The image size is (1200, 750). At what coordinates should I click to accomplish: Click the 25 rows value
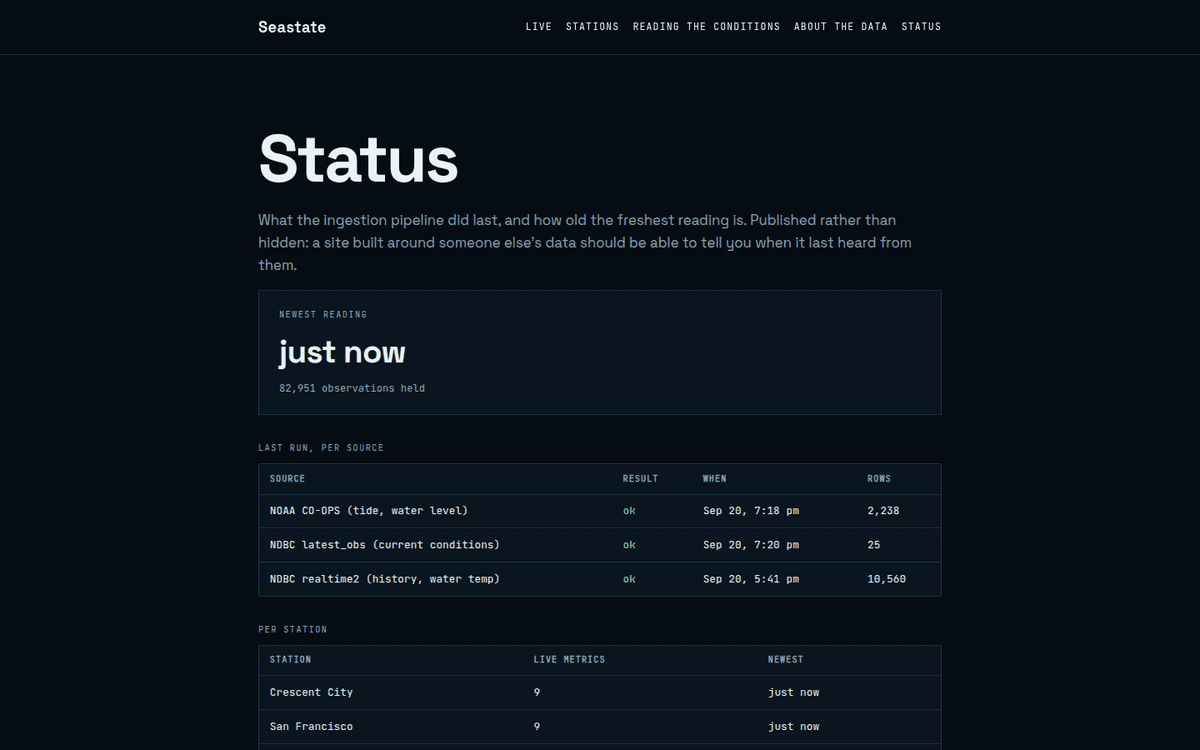point(874,545)
